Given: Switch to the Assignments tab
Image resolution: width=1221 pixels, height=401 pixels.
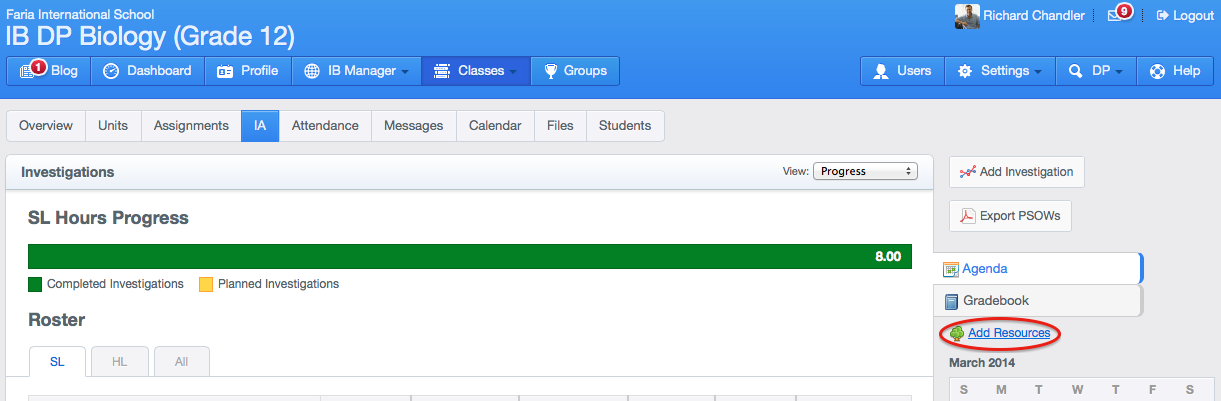Looking at the screenshot, I should pos(191,126).
